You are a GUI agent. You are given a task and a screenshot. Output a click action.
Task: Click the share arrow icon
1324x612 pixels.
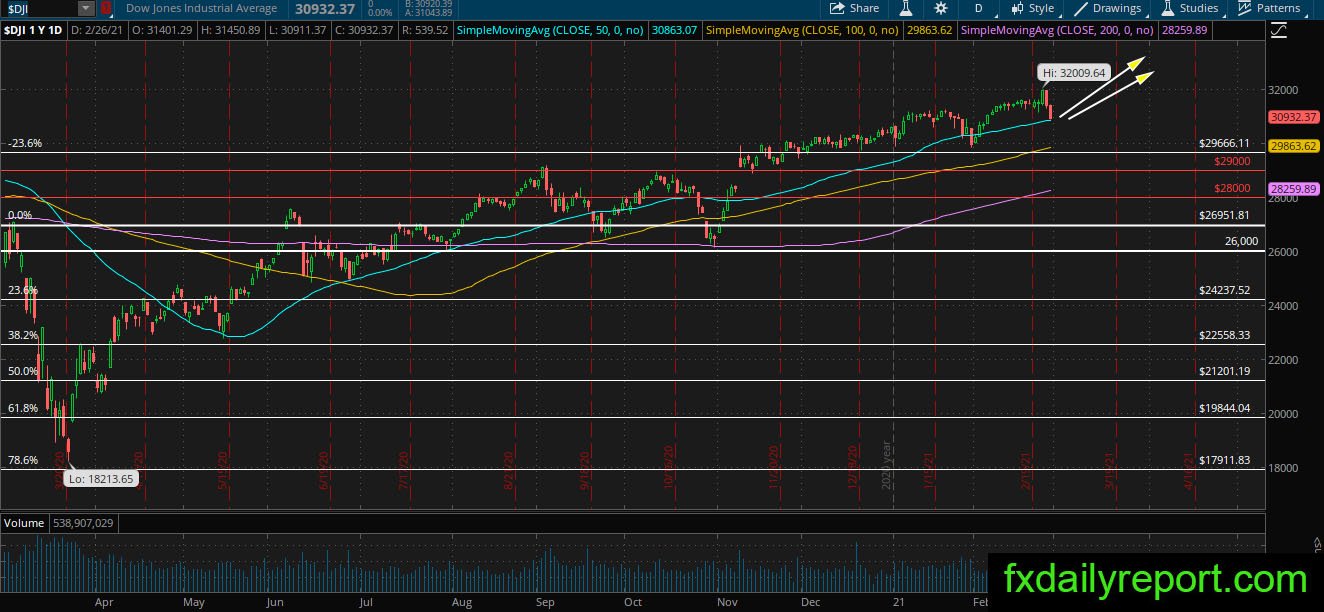coord(837,8)
